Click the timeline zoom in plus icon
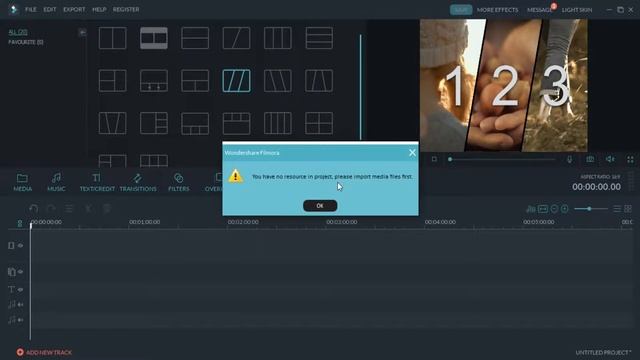 point(564,209)
